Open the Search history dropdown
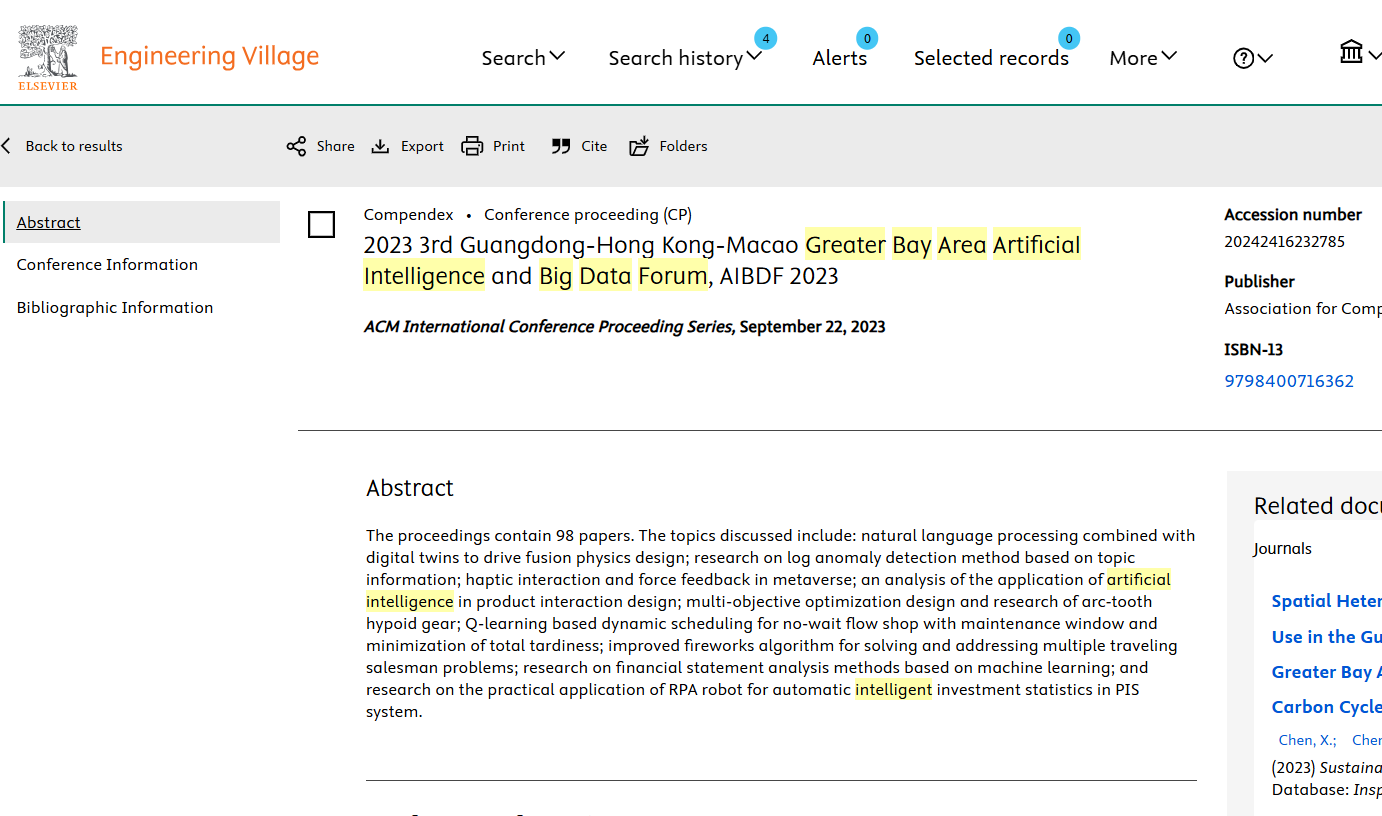Screen dimensions: 1382x816 [x=685, y=58]
